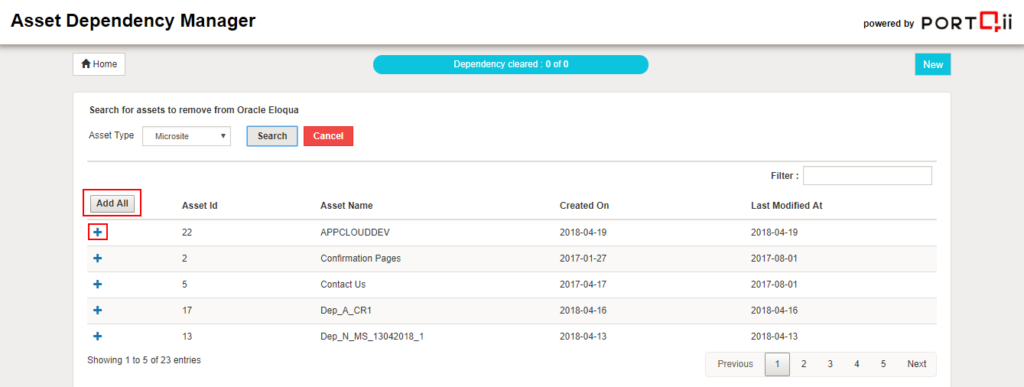Open the Asset Type dropdown
Image resolution: width=1024 pixels, height=387 pixels.
tap(186, 136)
